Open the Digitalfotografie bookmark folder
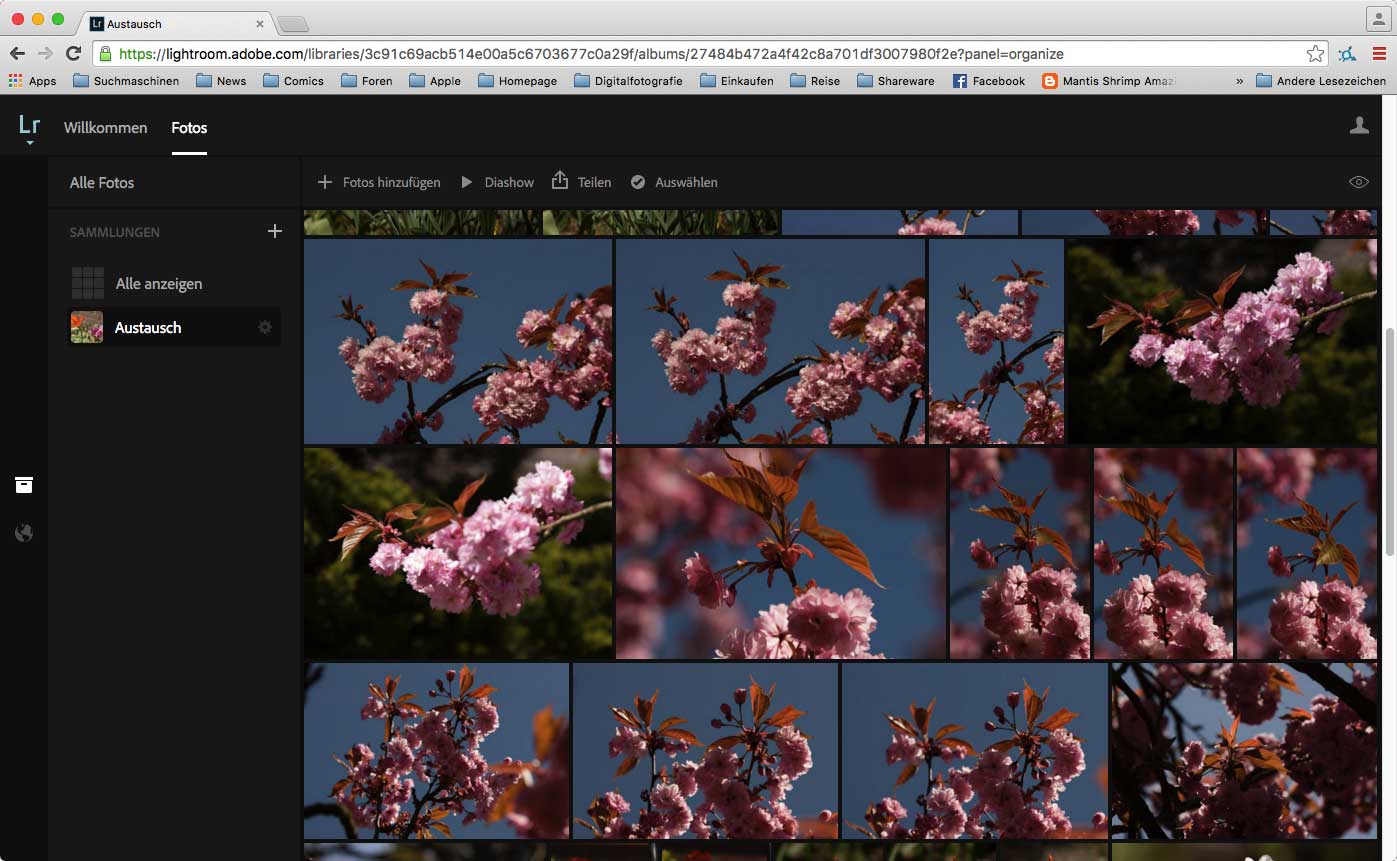 click(x=628, y=81)
